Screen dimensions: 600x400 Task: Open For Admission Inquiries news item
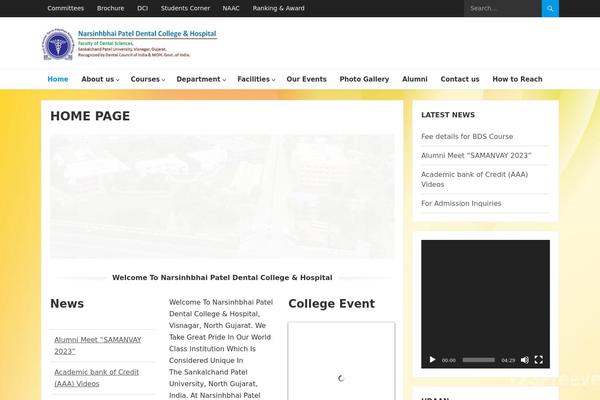[461, 204]
